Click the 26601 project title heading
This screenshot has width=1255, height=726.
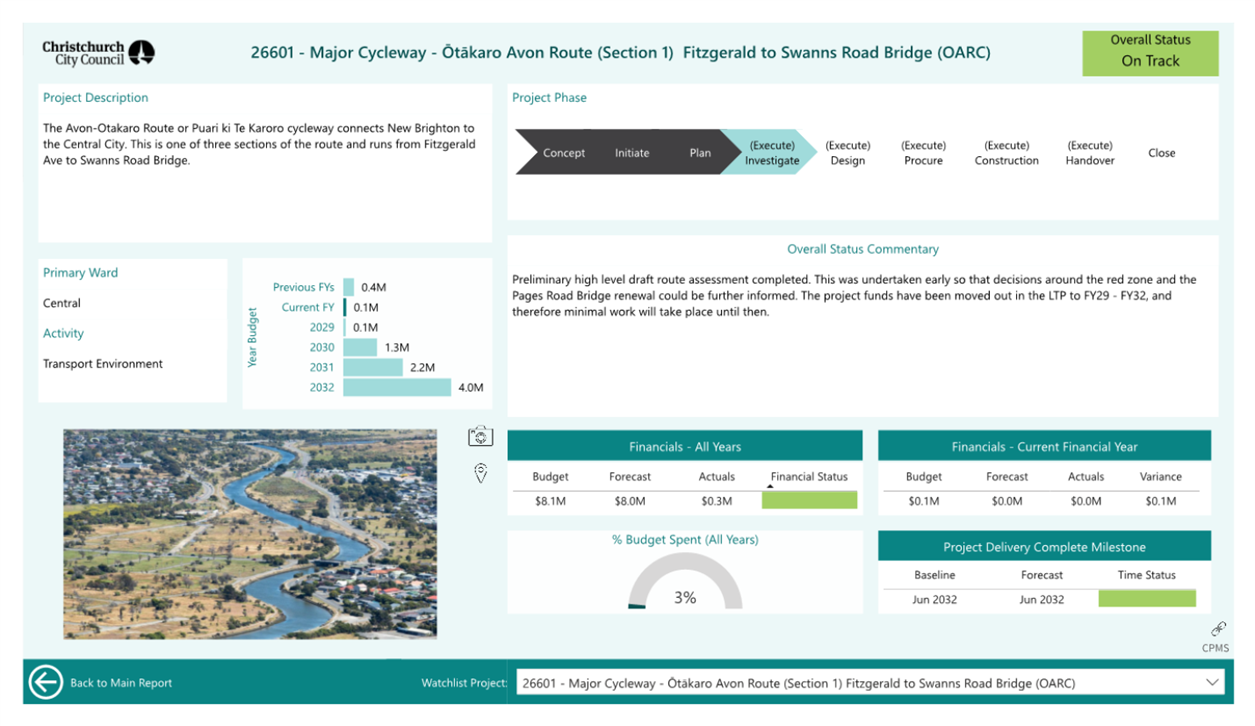620,53
